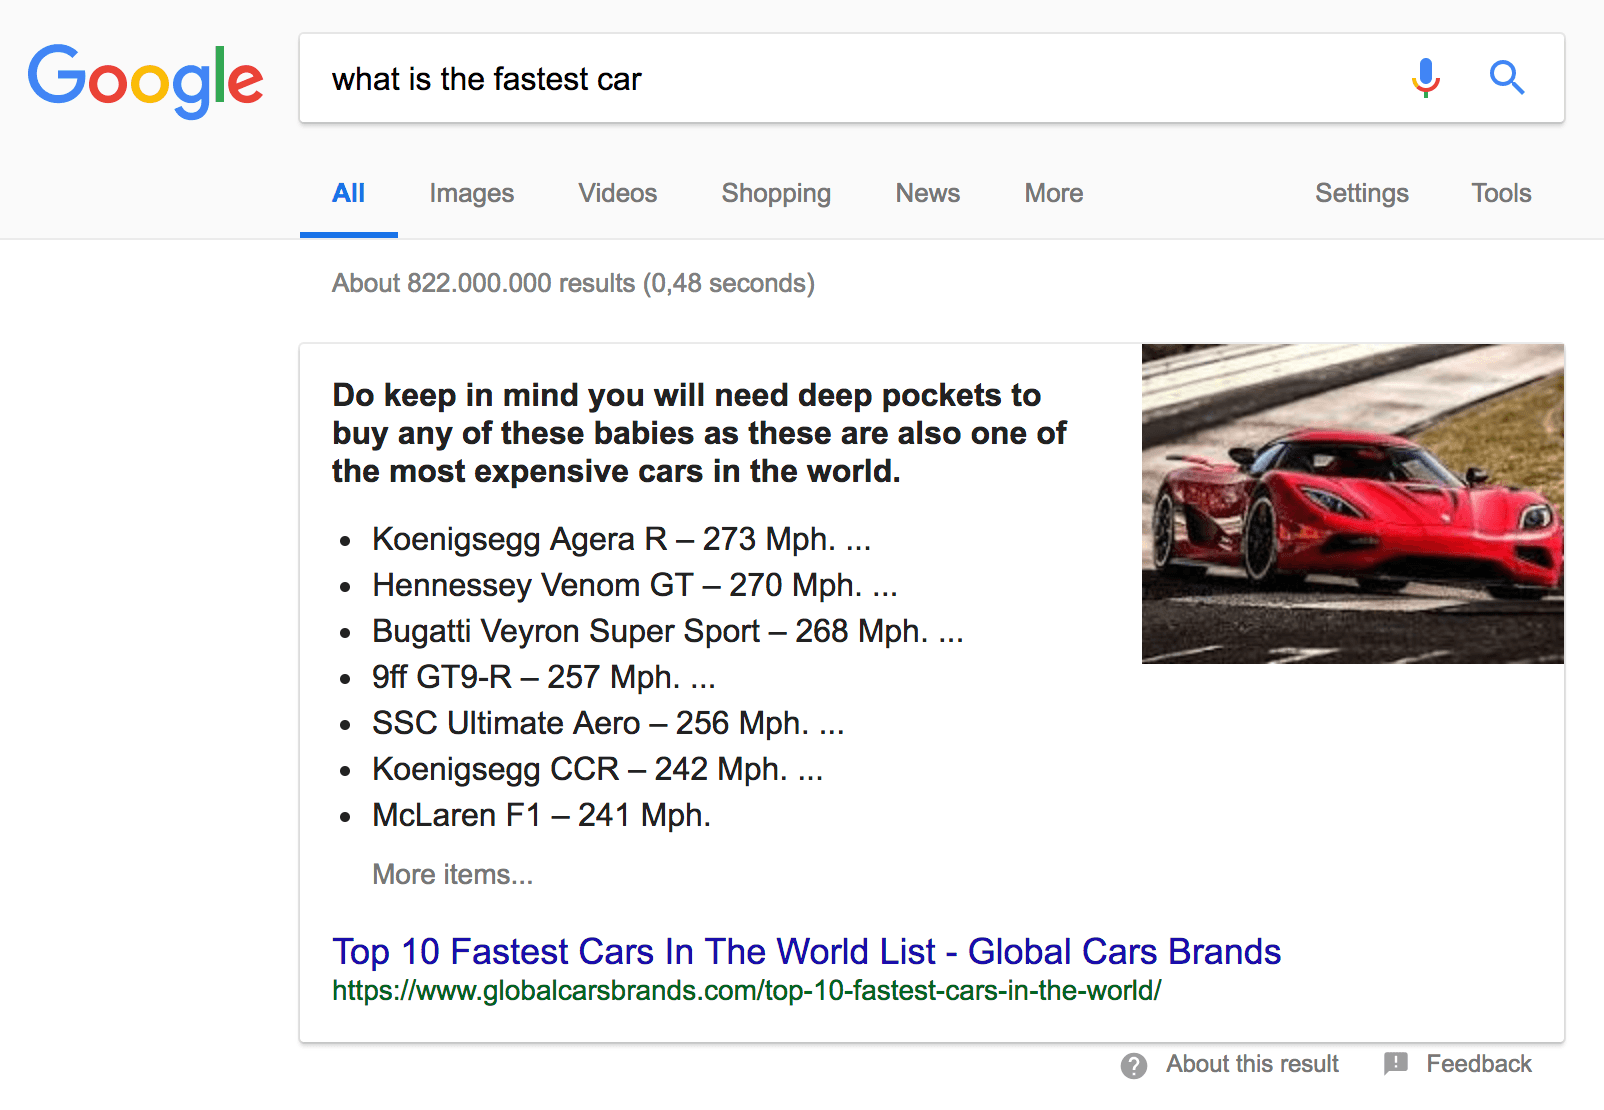
Task: Click the Feedback flag icon
Action: (1396, 1063)
